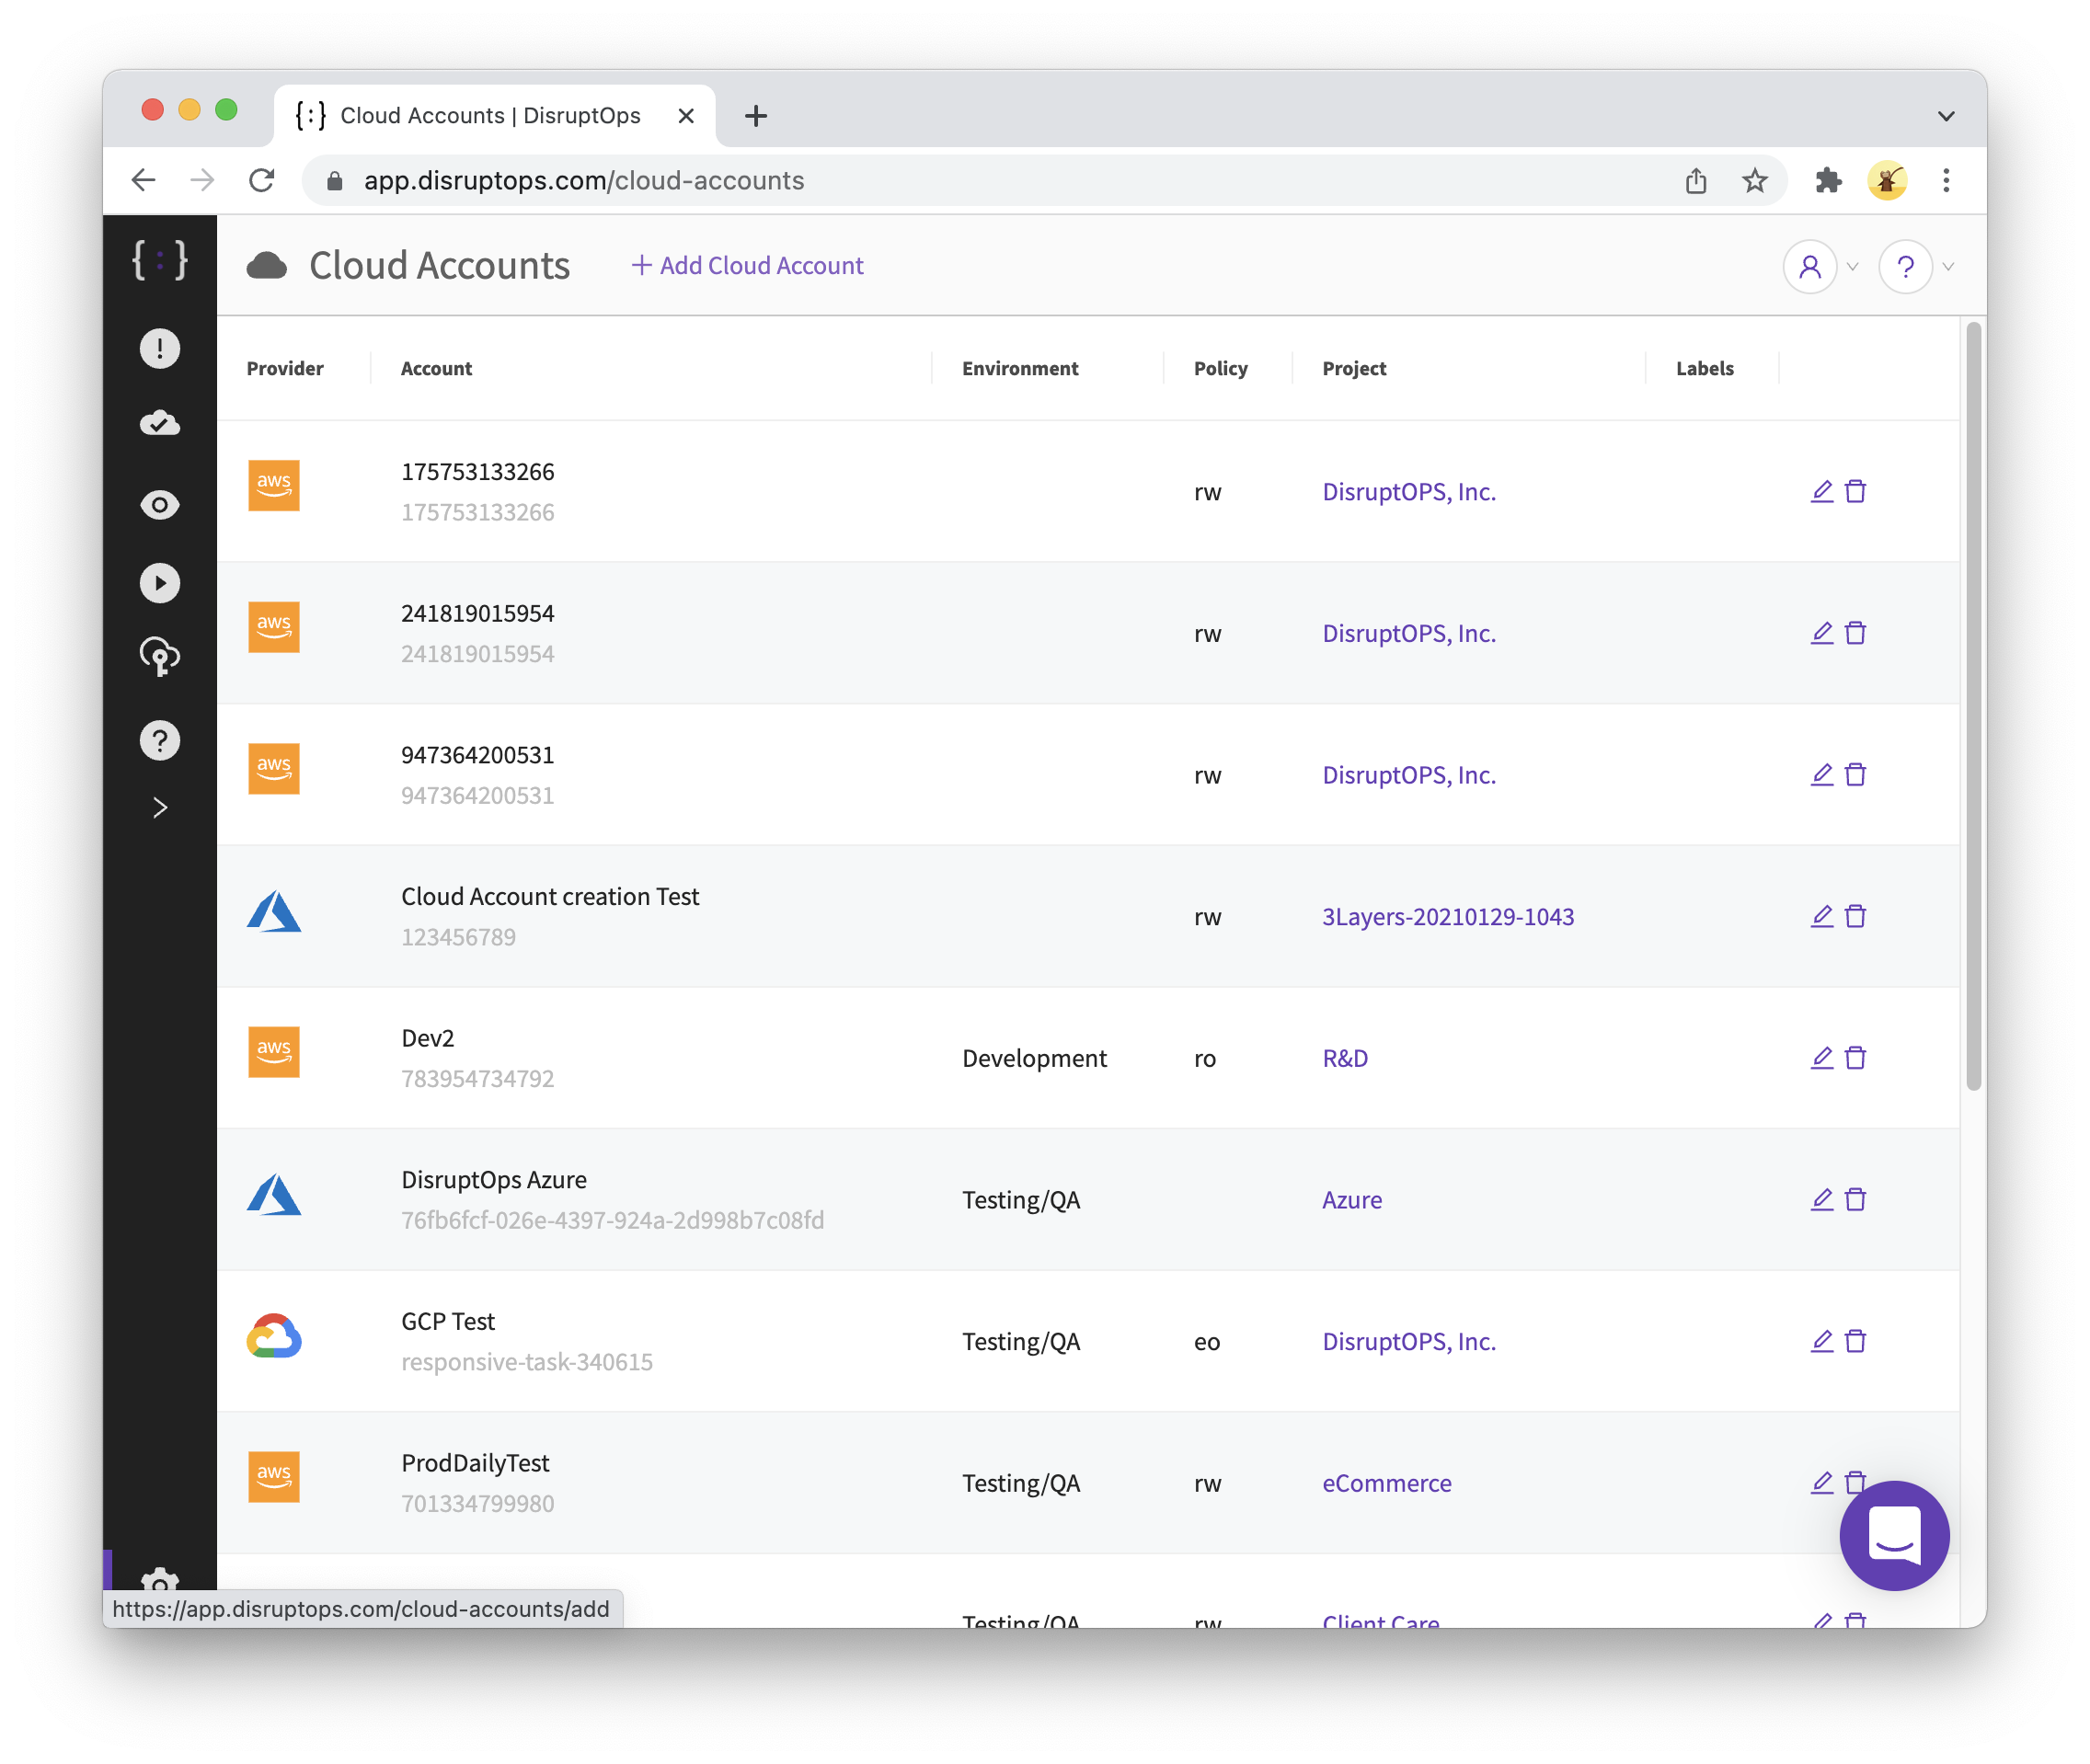Open a new browser tab
2090x1764 pixels.
click(756, 116)
